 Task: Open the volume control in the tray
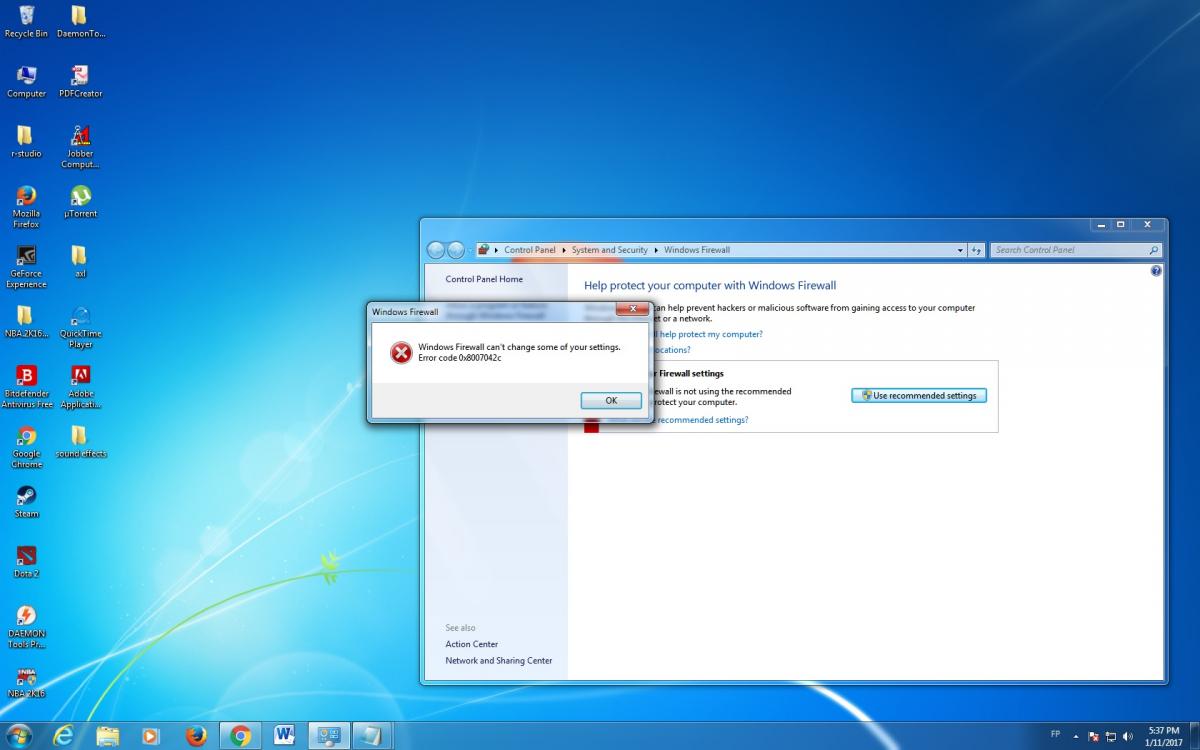[x=1128, y=736]
